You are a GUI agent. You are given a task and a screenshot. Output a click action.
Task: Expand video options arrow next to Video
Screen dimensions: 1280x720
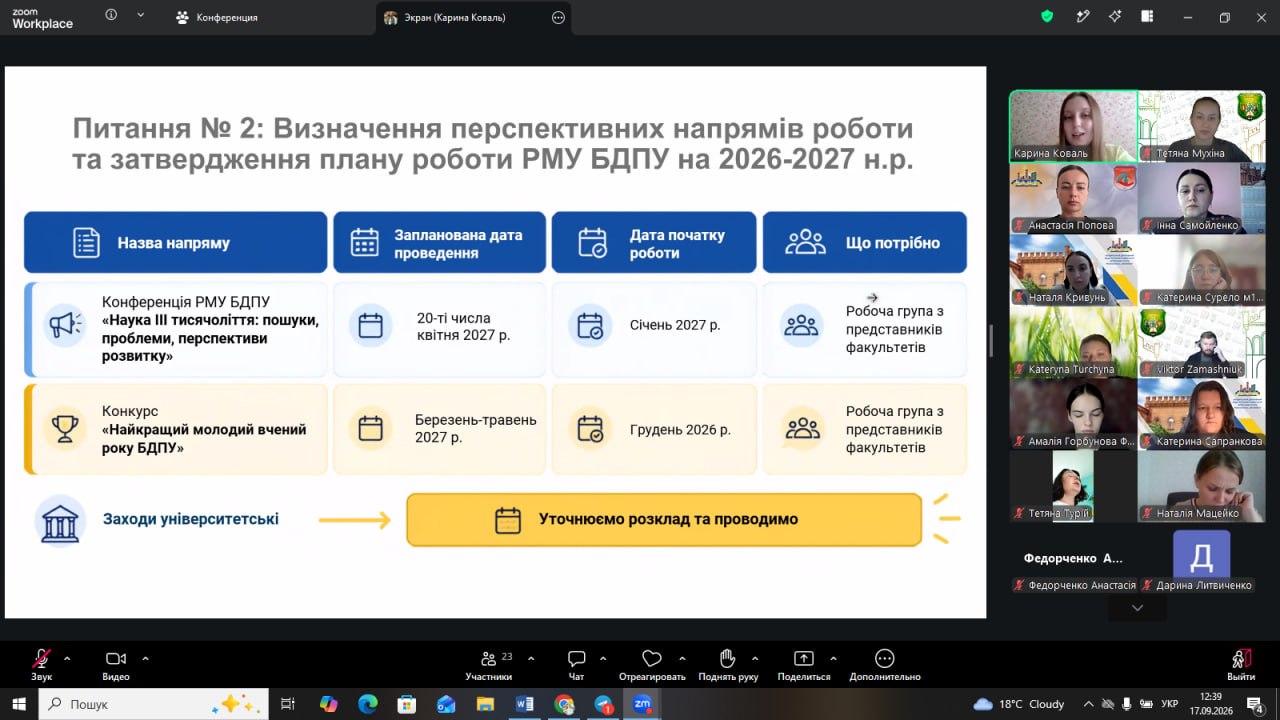pyautogui.click(x=145, y=658)
